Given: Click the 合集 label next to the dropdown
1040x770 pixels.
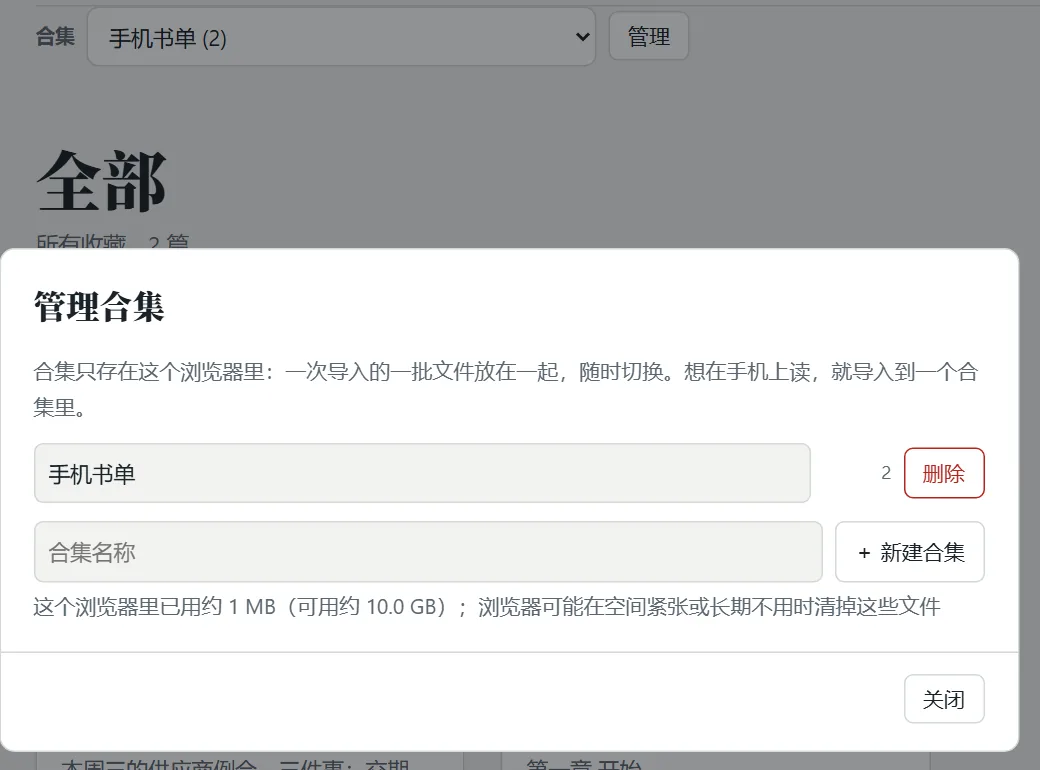Looking at the screenshot, I should (56, 36).
